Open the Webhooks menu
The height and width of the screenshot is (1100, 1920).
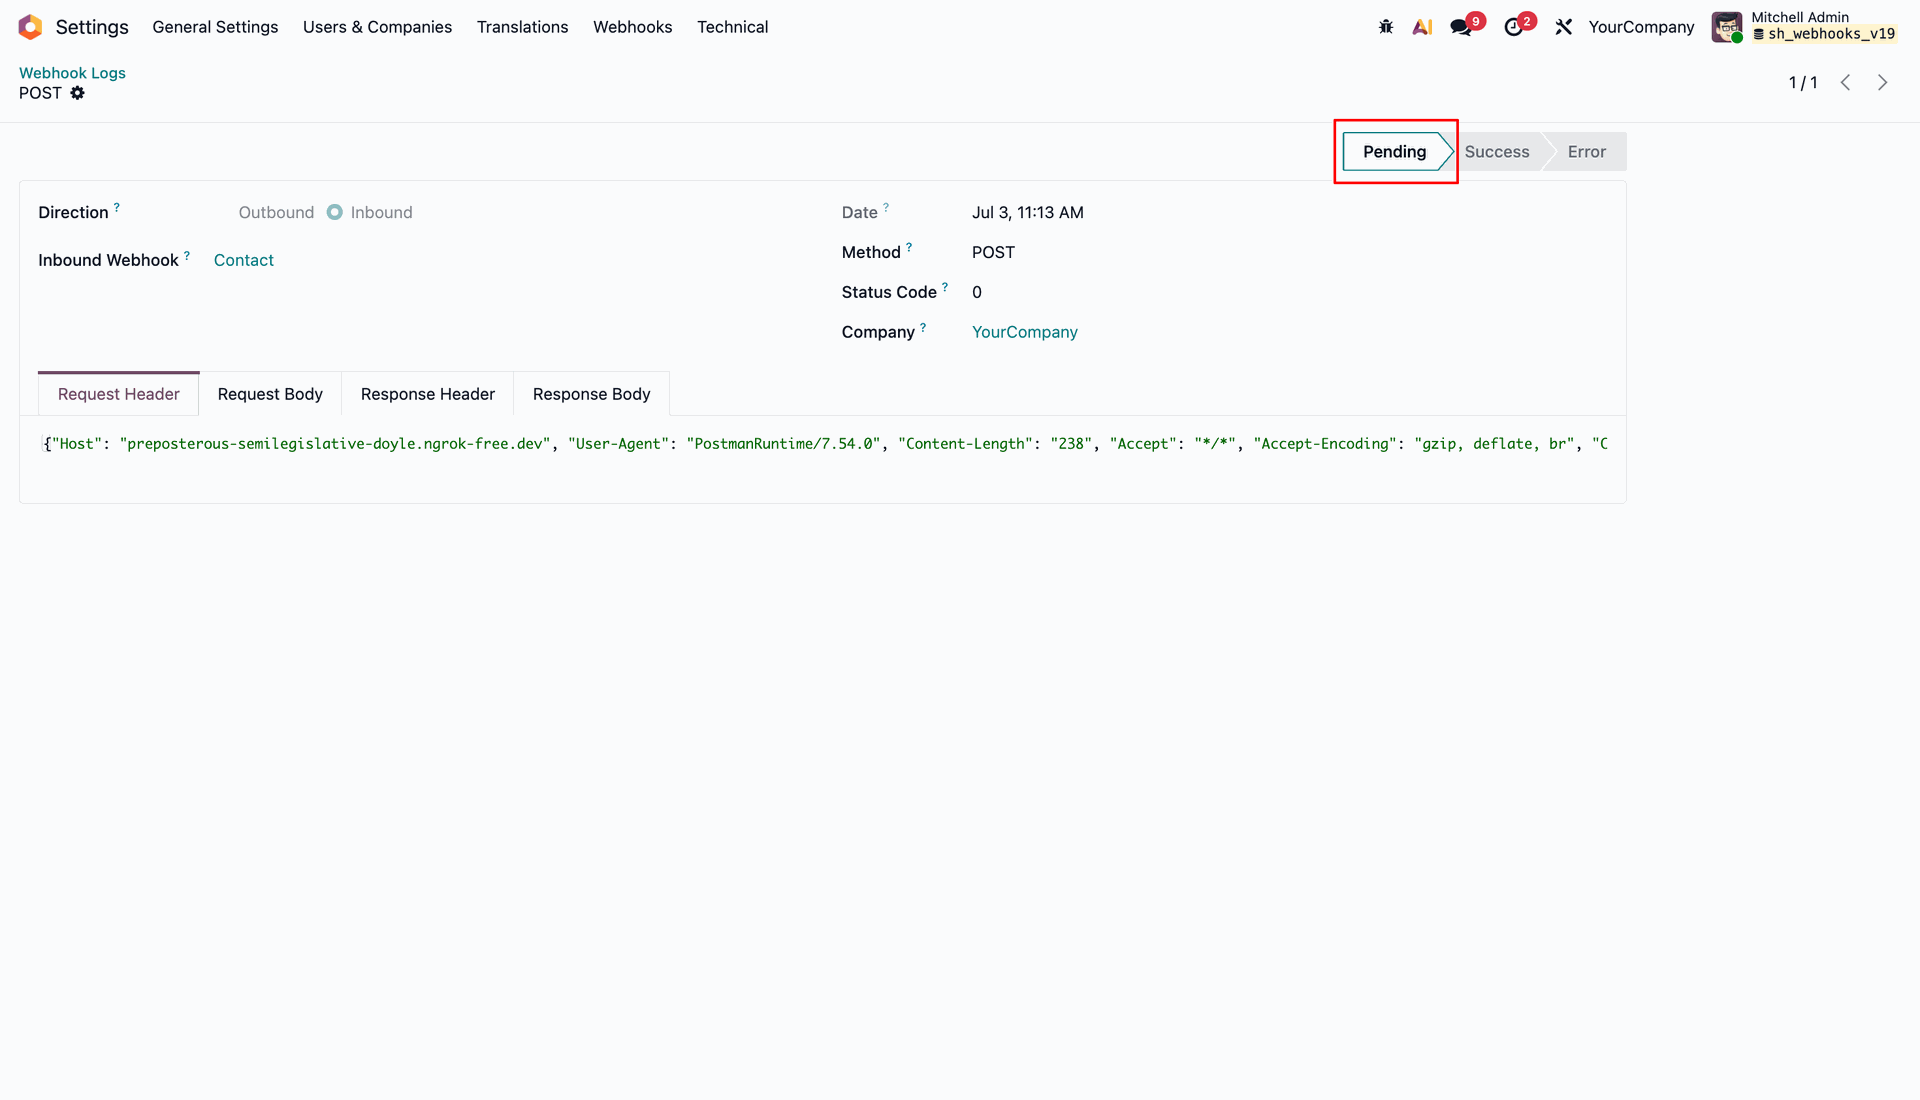(632, 27)
